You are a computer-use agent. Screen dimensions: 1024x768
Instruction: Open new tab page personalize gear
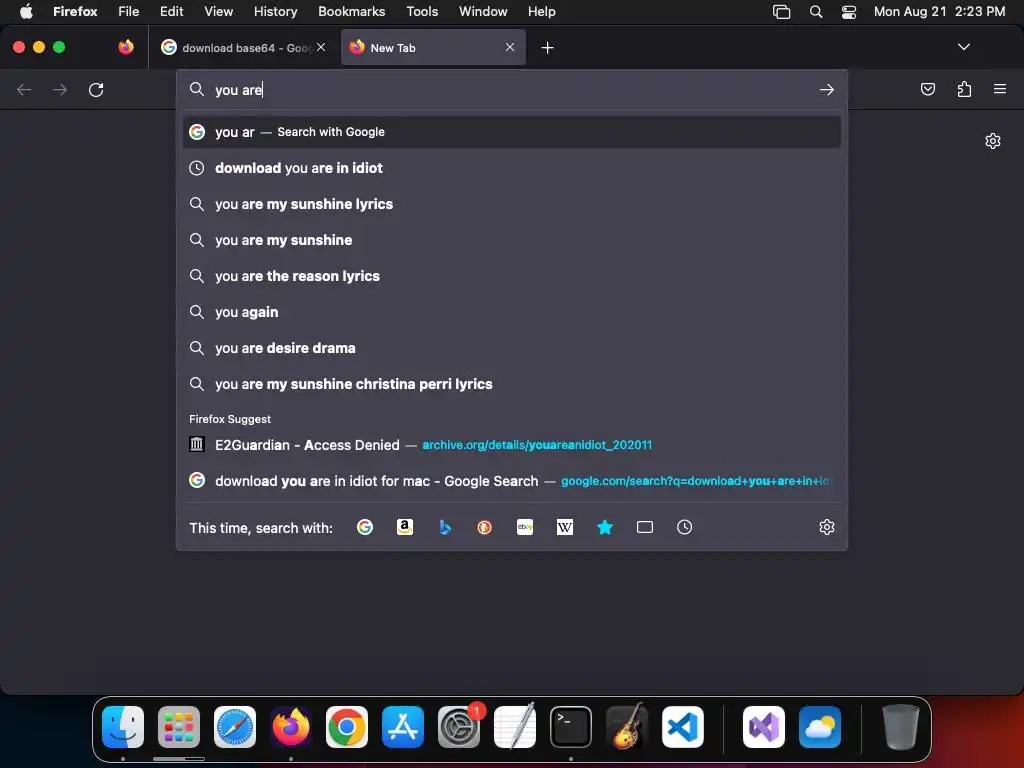click(x=993, y=141)
